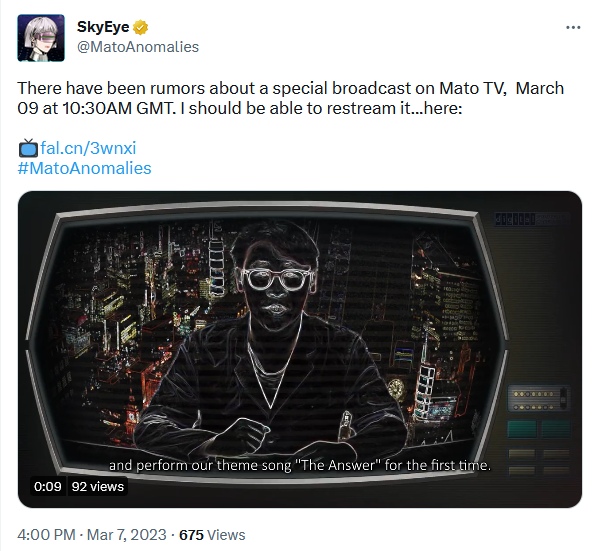This screenshot has width=597, height=551.
Task: Open the #MatoAnomalies hashtag
Action: [x=84, y=168]
